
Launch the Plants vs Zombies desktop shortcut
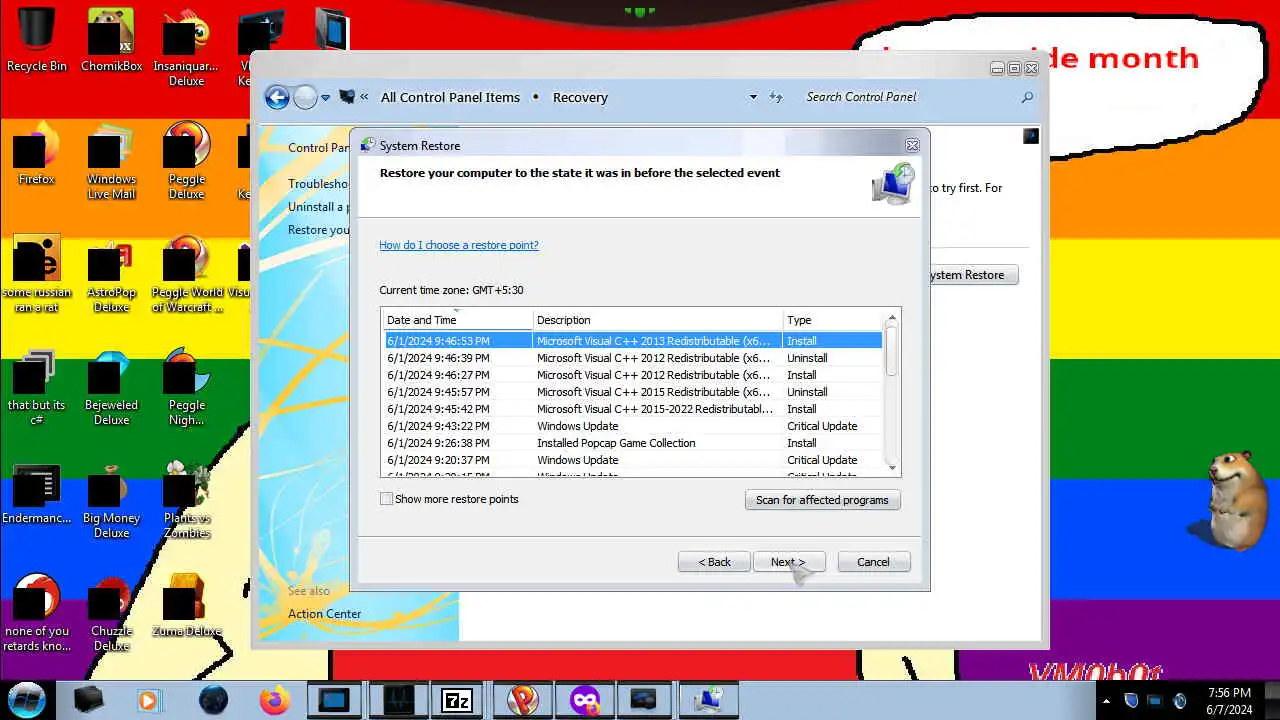[186, 499]
